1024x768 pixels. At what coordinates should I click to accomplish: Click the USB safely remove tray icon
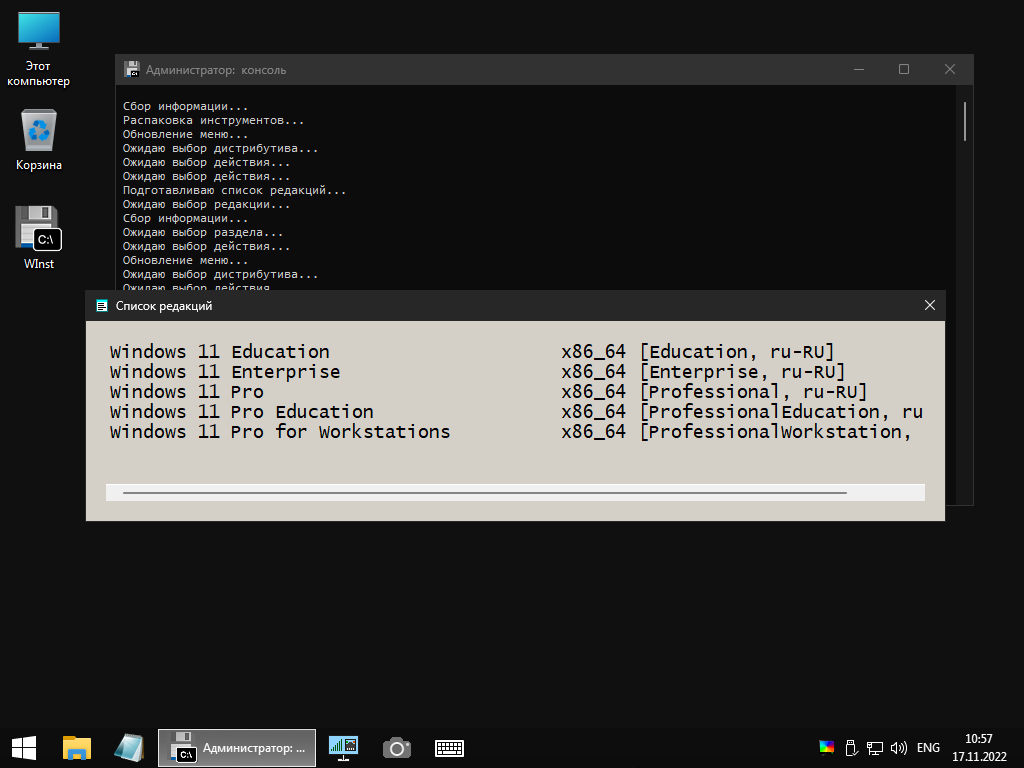(851, 747)
